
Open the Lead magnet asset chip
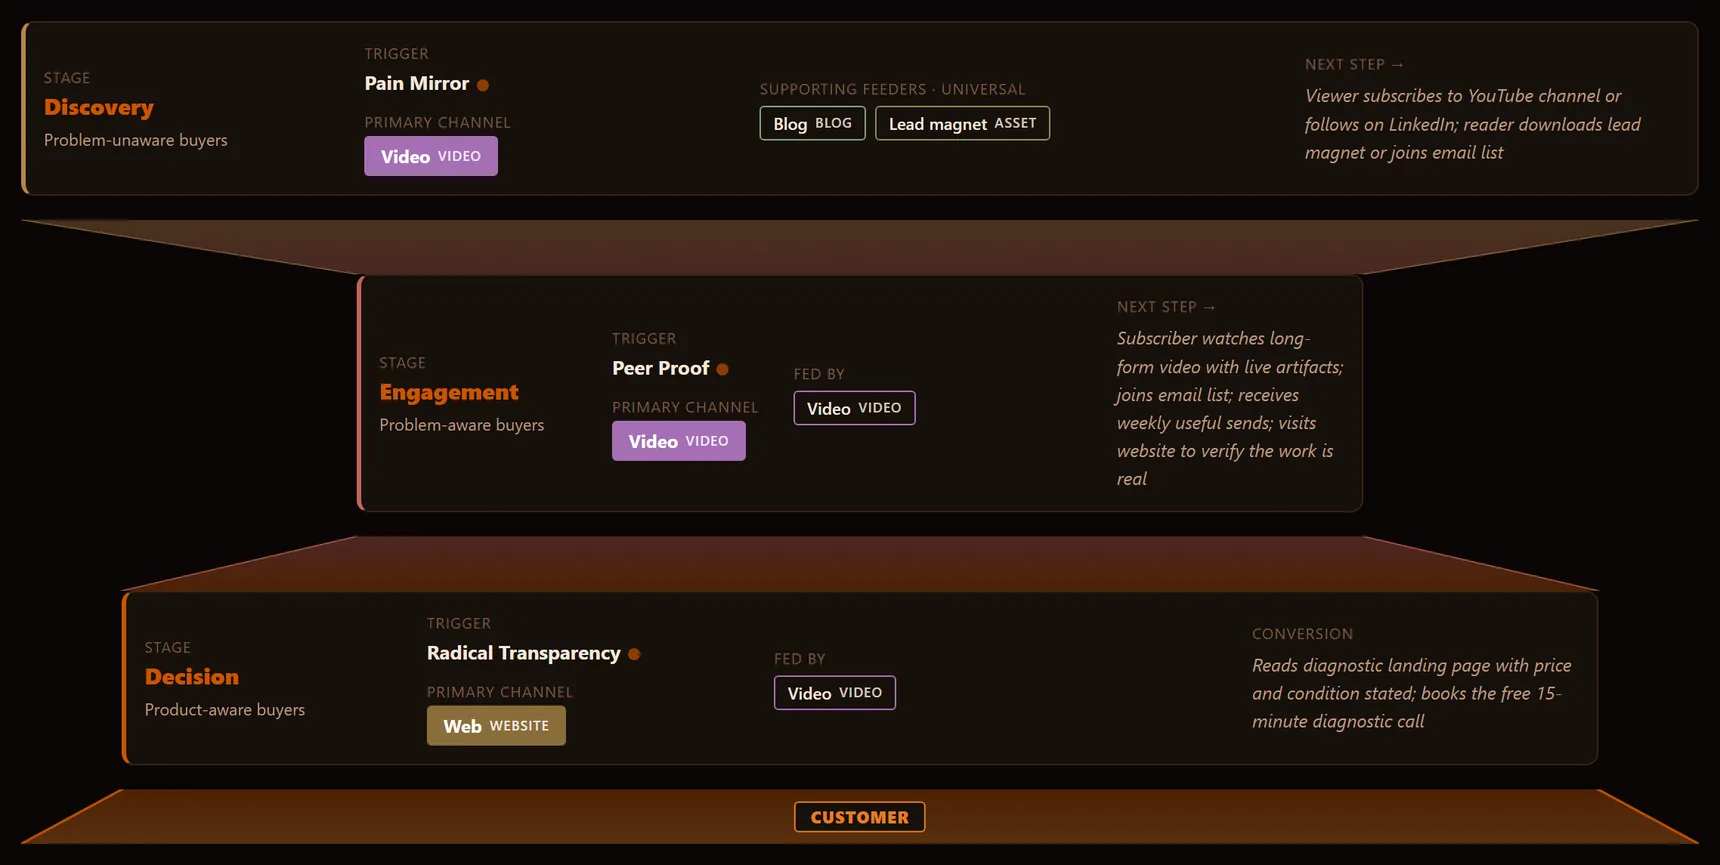[962, 123]
